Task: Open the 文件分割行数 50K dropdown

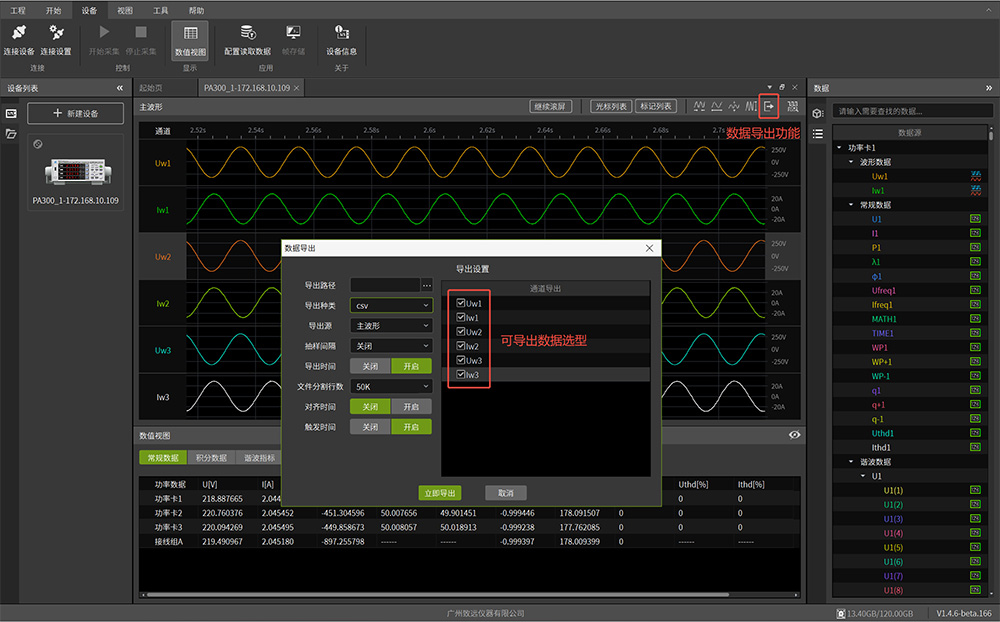Action: tap(391, 386)
